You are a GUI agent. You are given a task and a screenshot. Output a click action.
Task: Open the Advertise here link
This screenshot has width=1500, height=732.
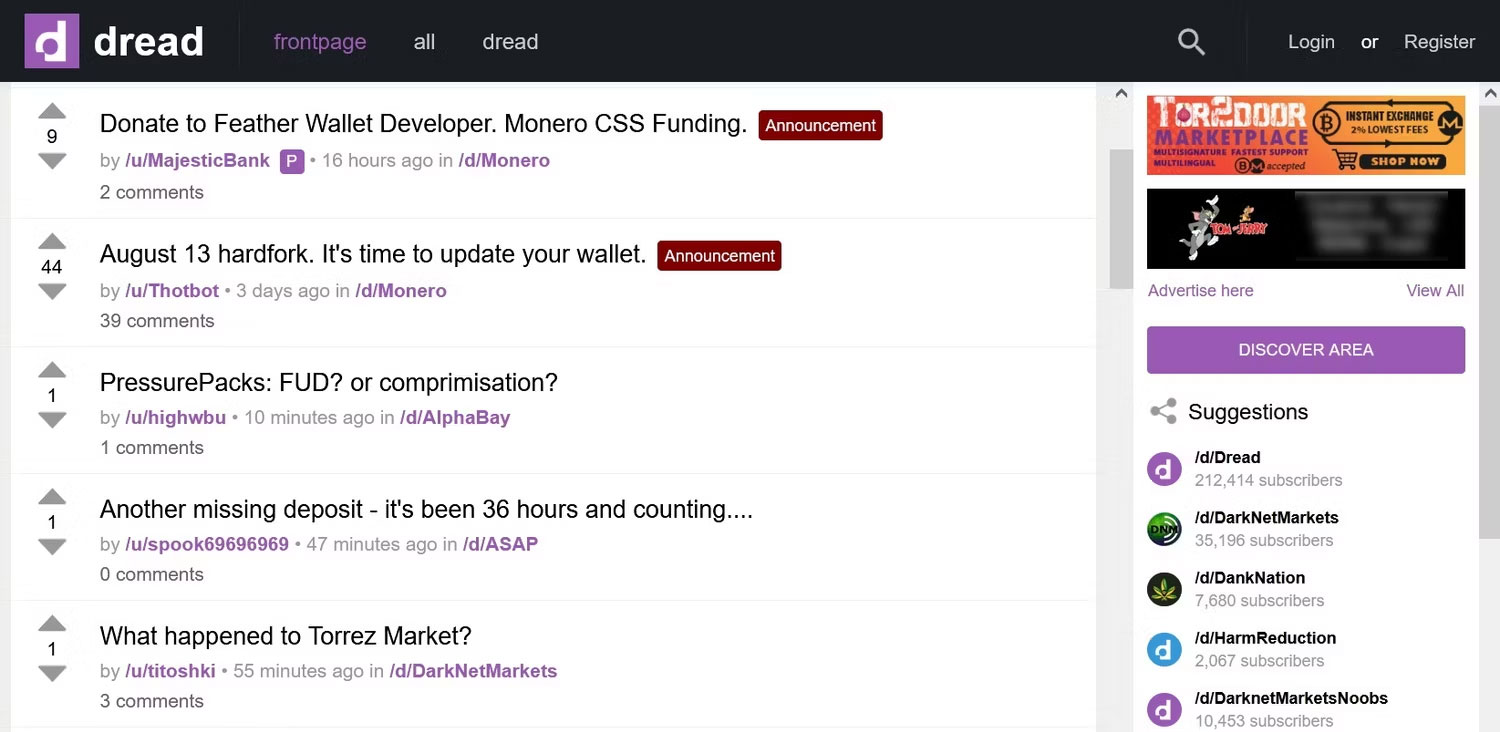point(1200,291)
